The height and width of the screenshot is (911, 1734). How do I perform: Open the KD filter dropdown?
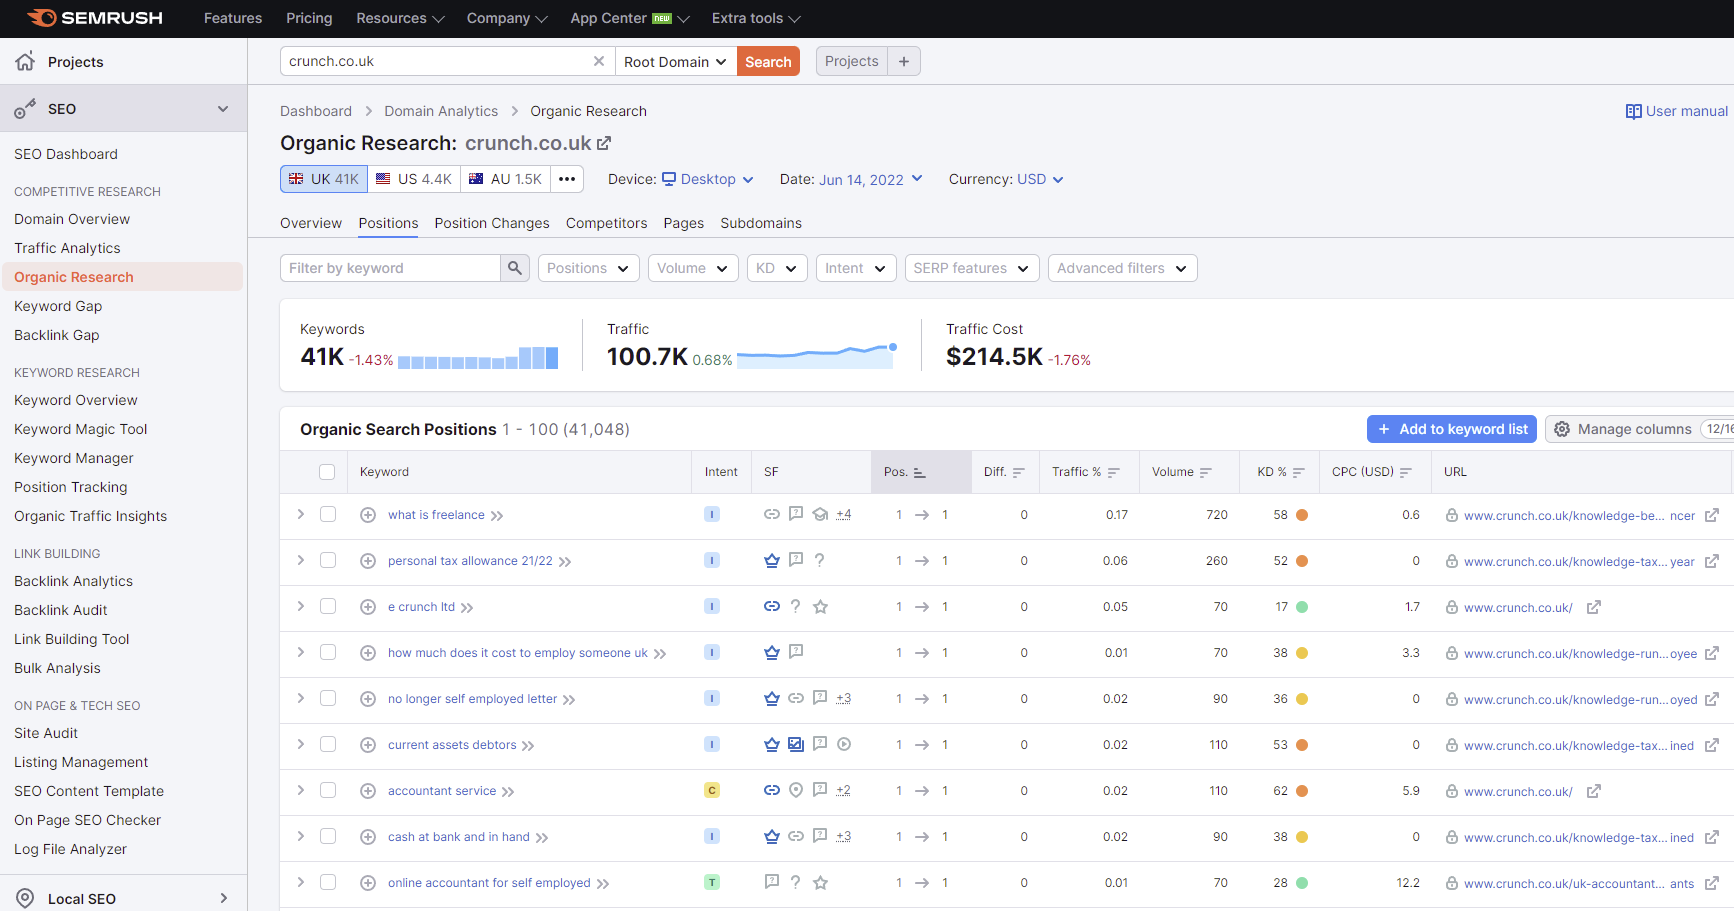(777, 268)
